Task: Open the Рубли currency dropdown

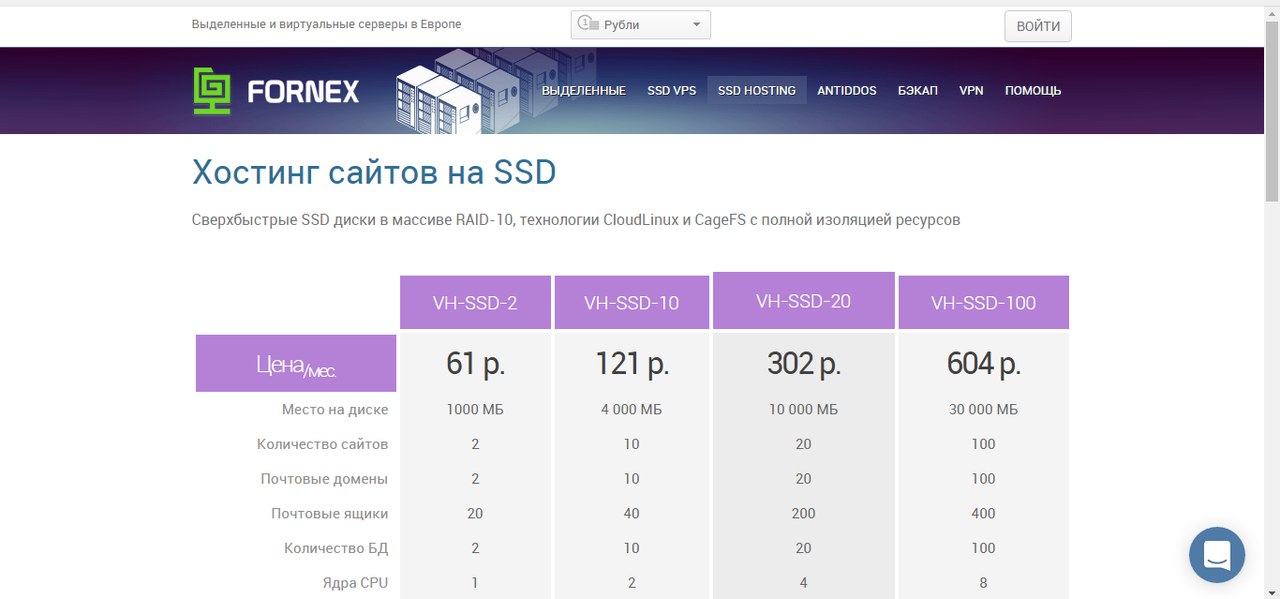Action: [640, 25]
